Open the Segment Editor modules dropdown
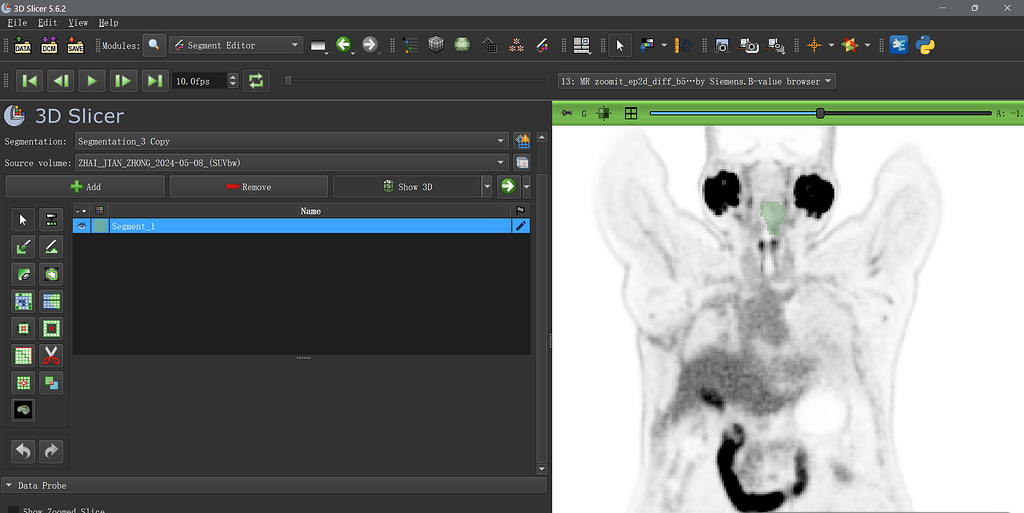 (236, 45)
